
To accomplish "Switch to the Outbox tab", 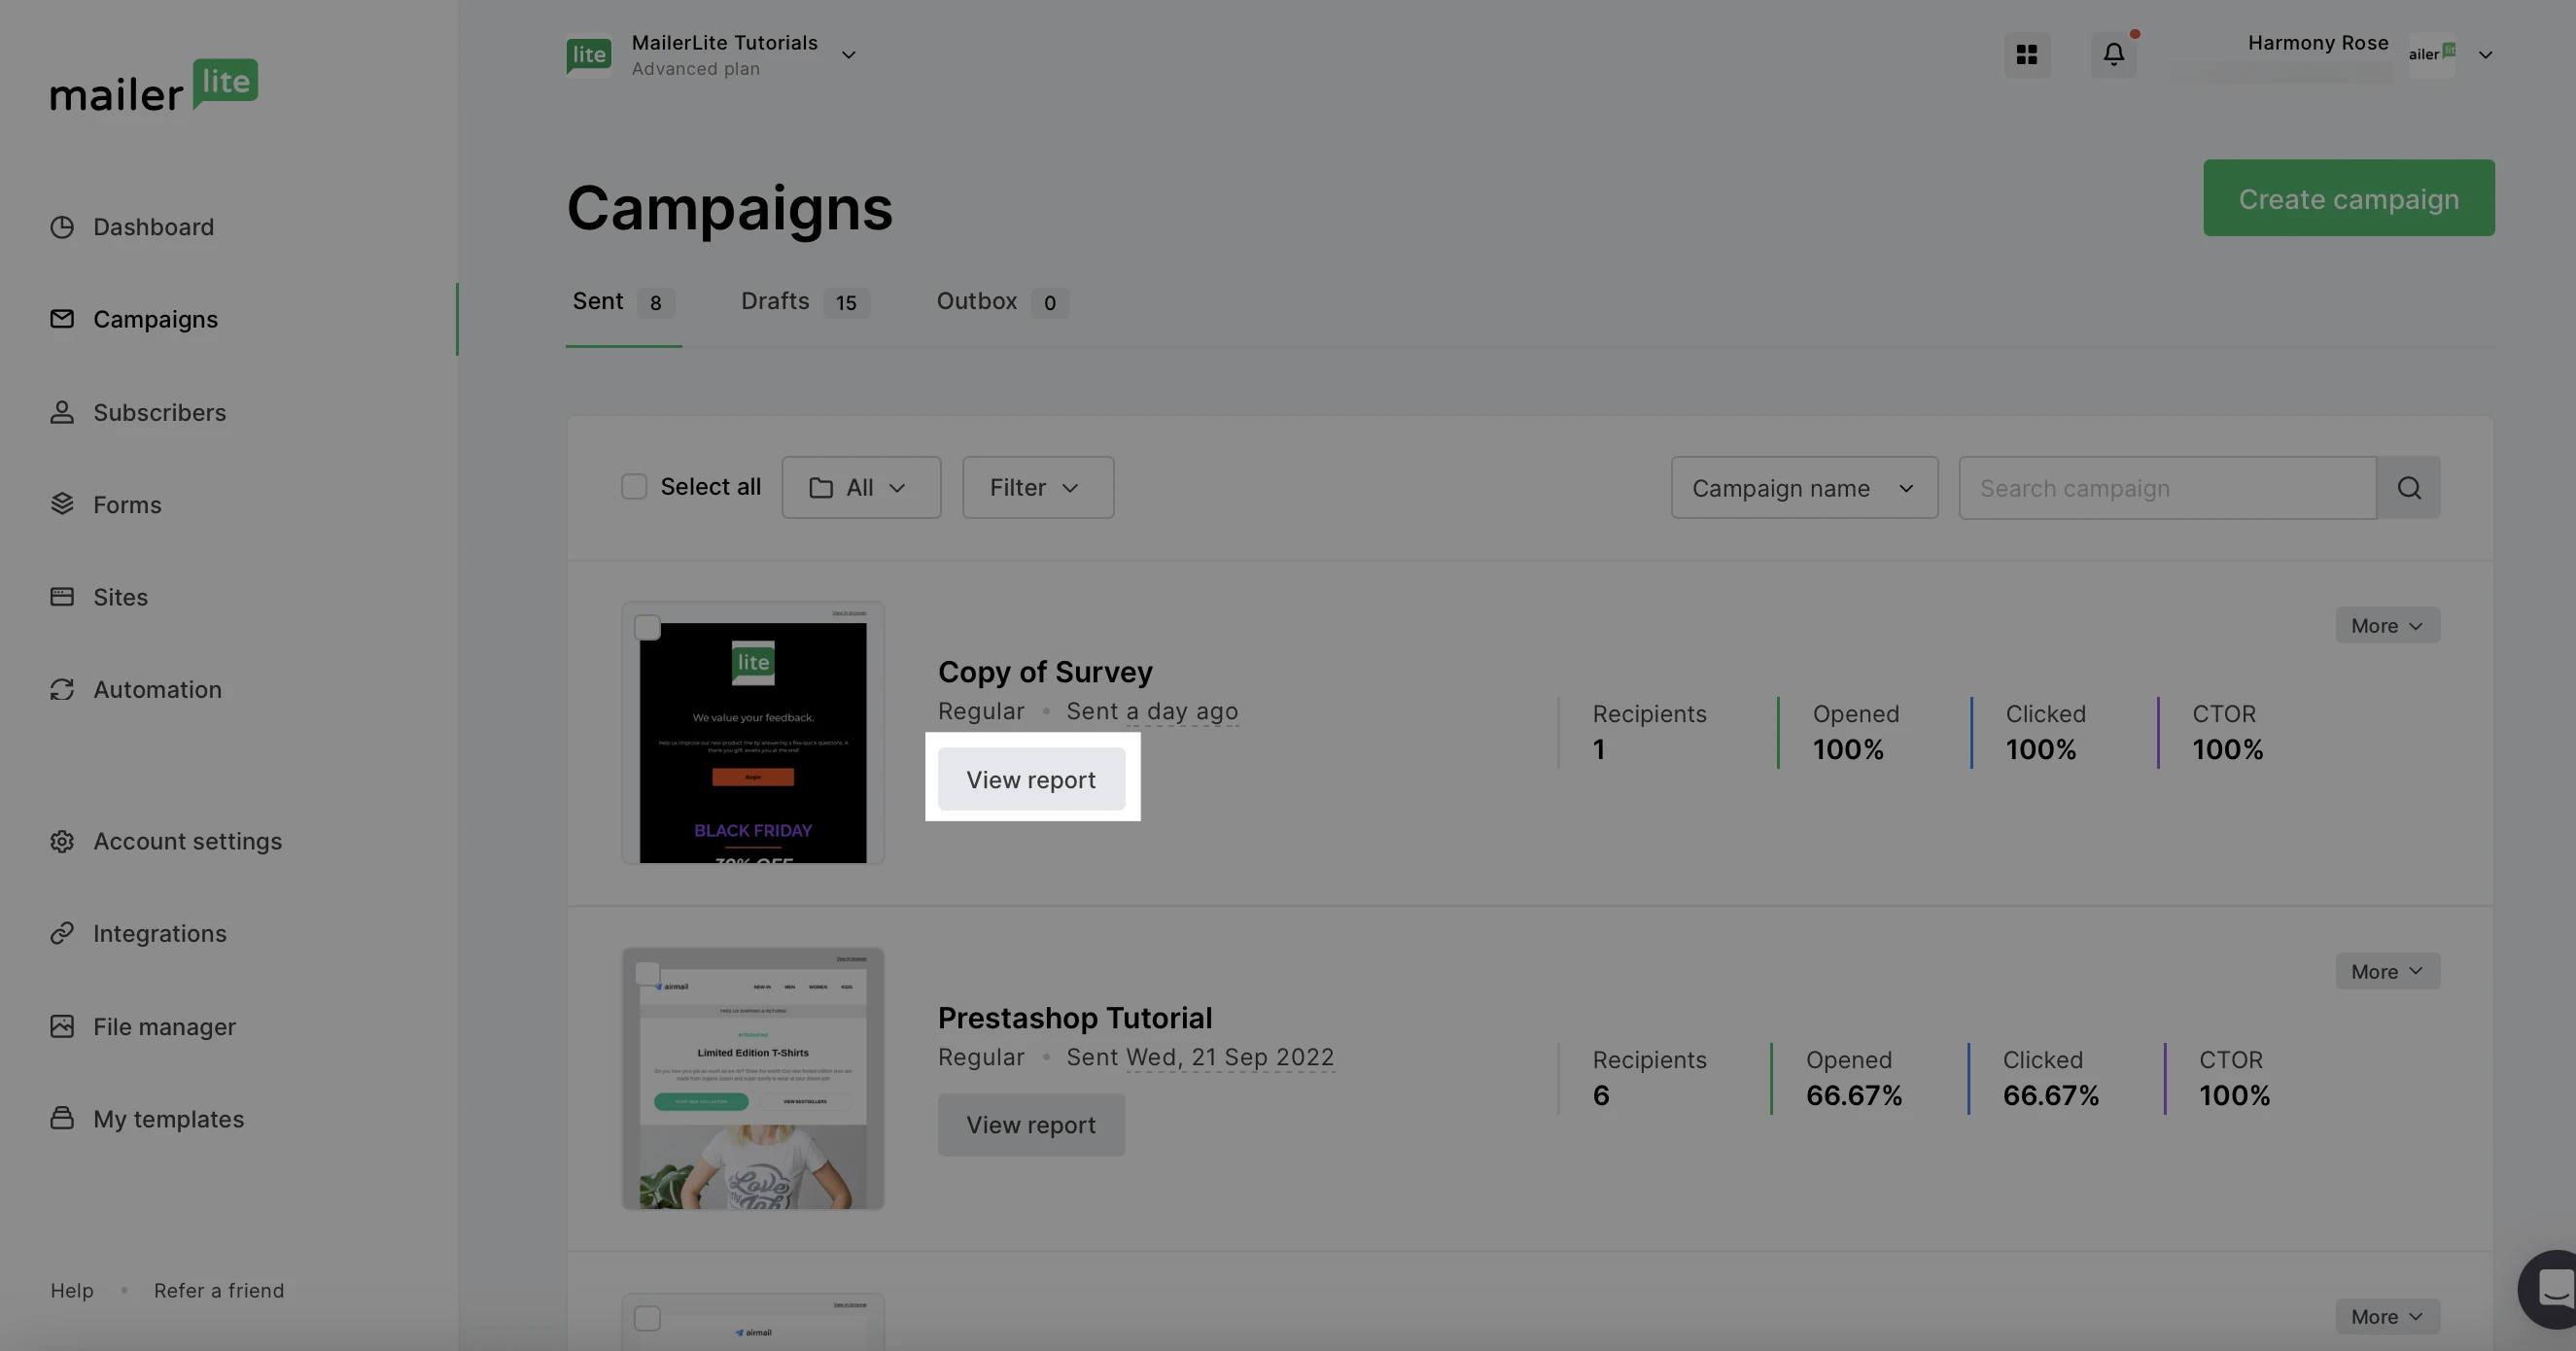I will (1002, 302).
